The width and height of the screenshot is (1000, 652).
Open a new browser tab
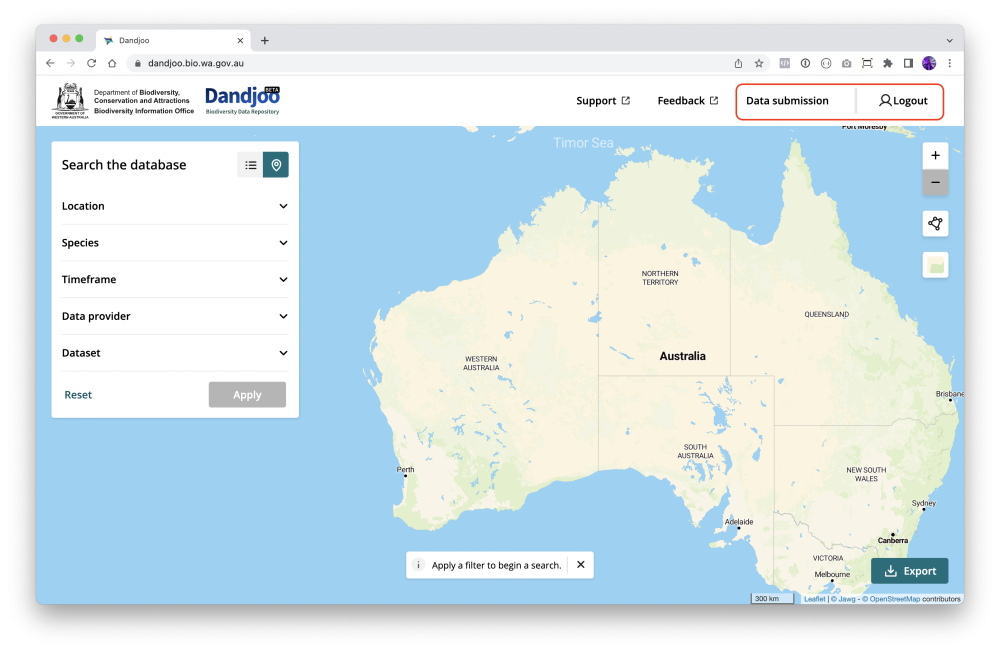[265, 40]
